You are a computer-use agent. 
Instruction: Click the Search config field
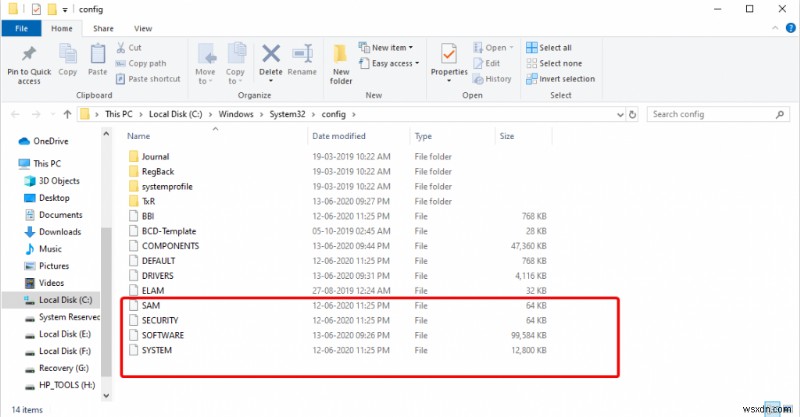pyautogui.click(x=718, y=114)
